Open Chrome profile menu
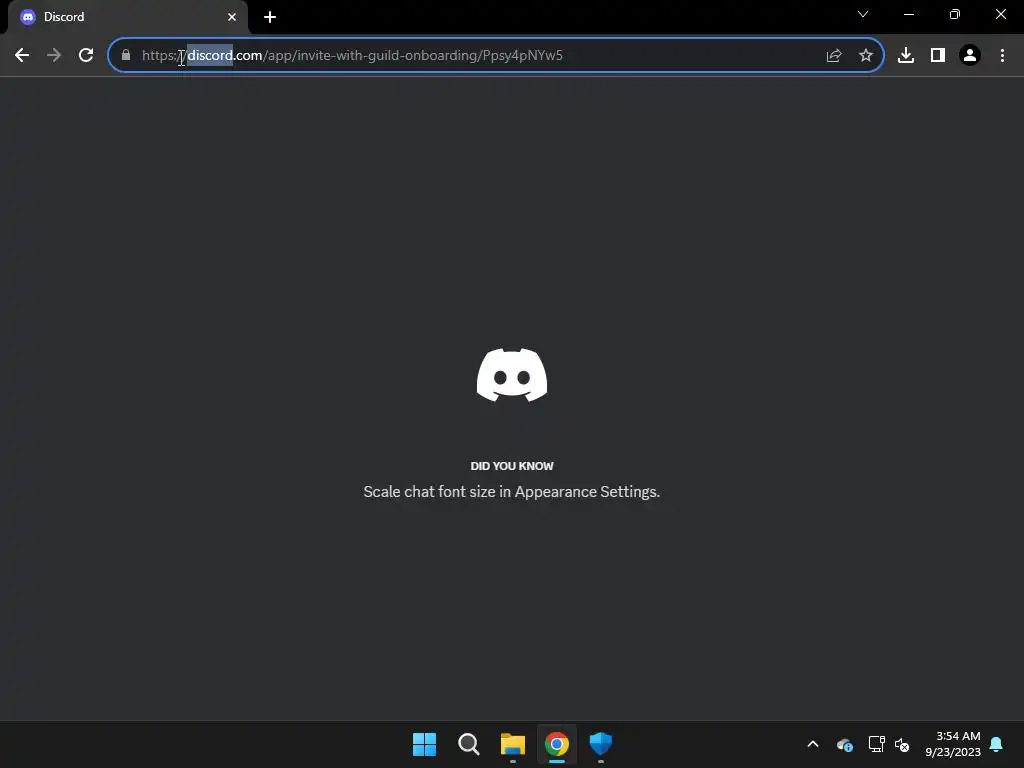This screenshot has height=768, width=1024. (x=970, y=56)
